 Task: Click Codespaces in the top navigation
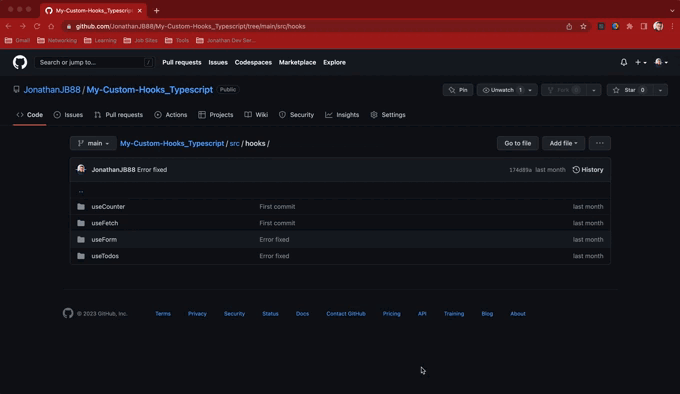coord(253,62)
